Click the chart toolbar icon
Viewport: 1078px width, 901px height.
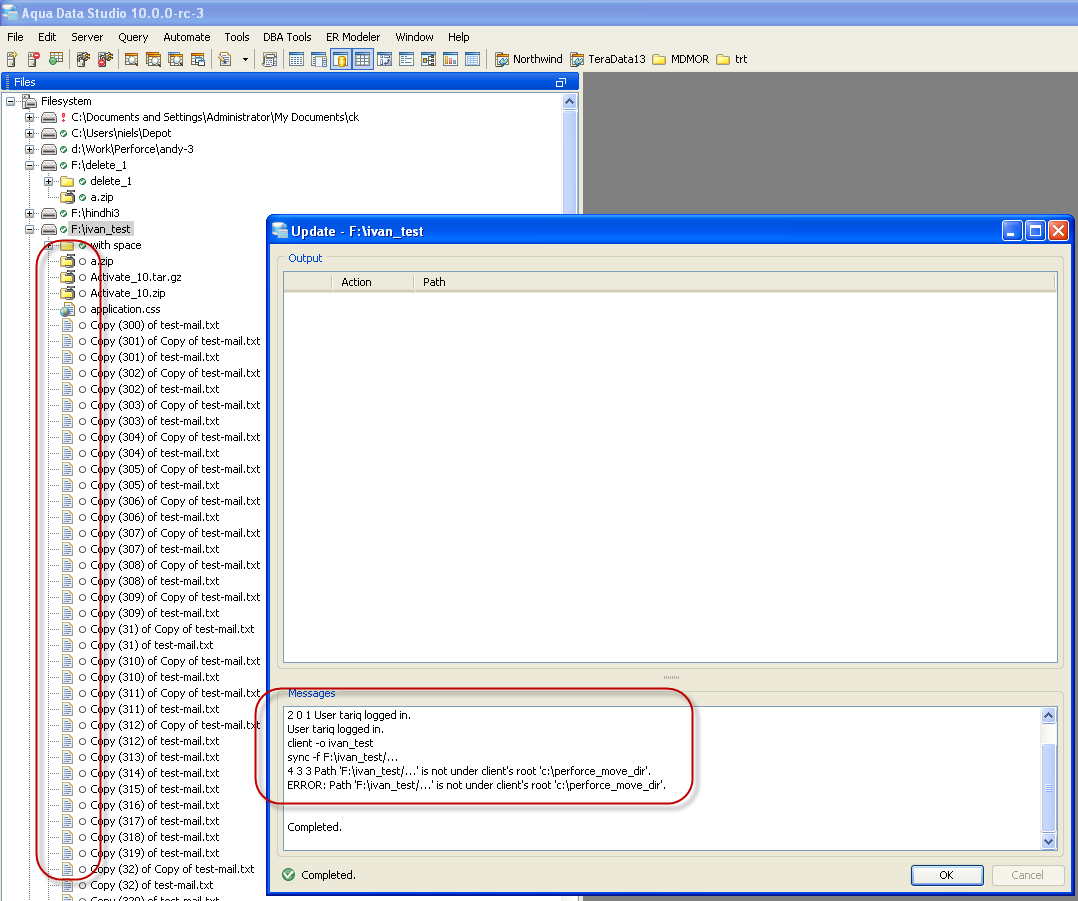tap(450, 59)
